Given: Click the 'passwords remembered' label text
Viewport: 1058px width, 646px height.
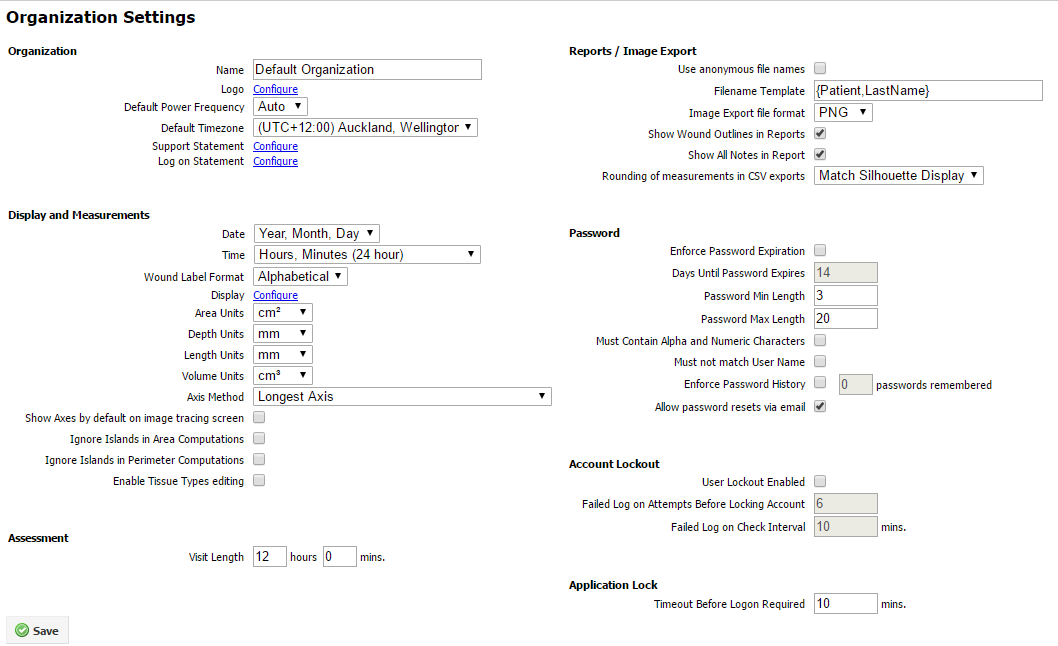Looking at the screenshot, I should pyautogui.click(x=934, y=385).
